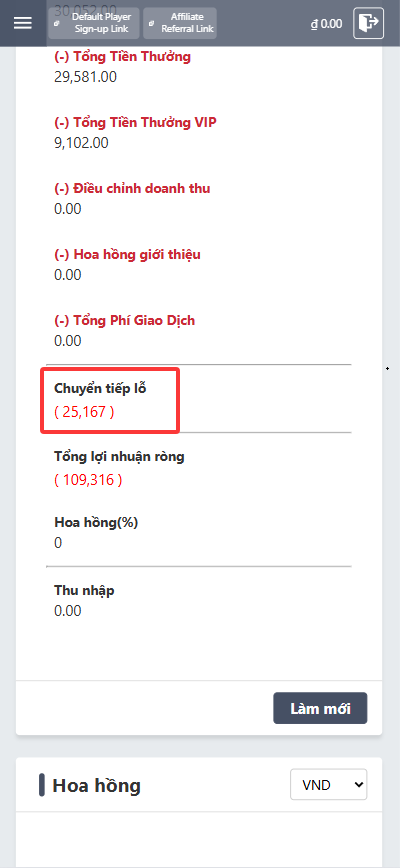Click the Thu nhập label
Viewport: 400px width, 868px height.
pos(84,590)
